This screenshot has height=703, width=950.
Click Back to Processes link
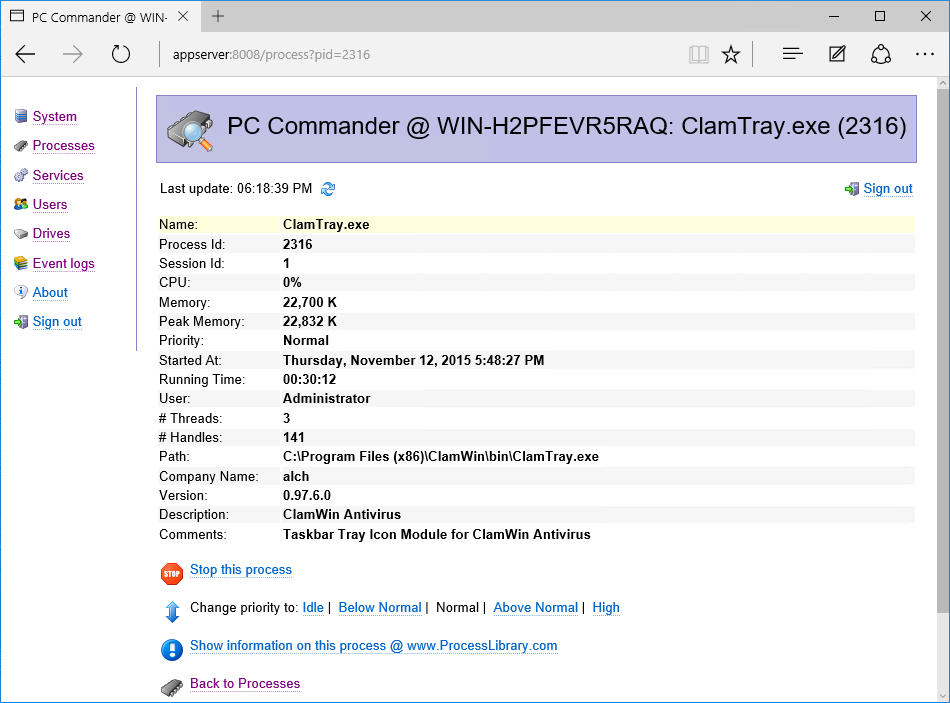click(x=245, y=684)
